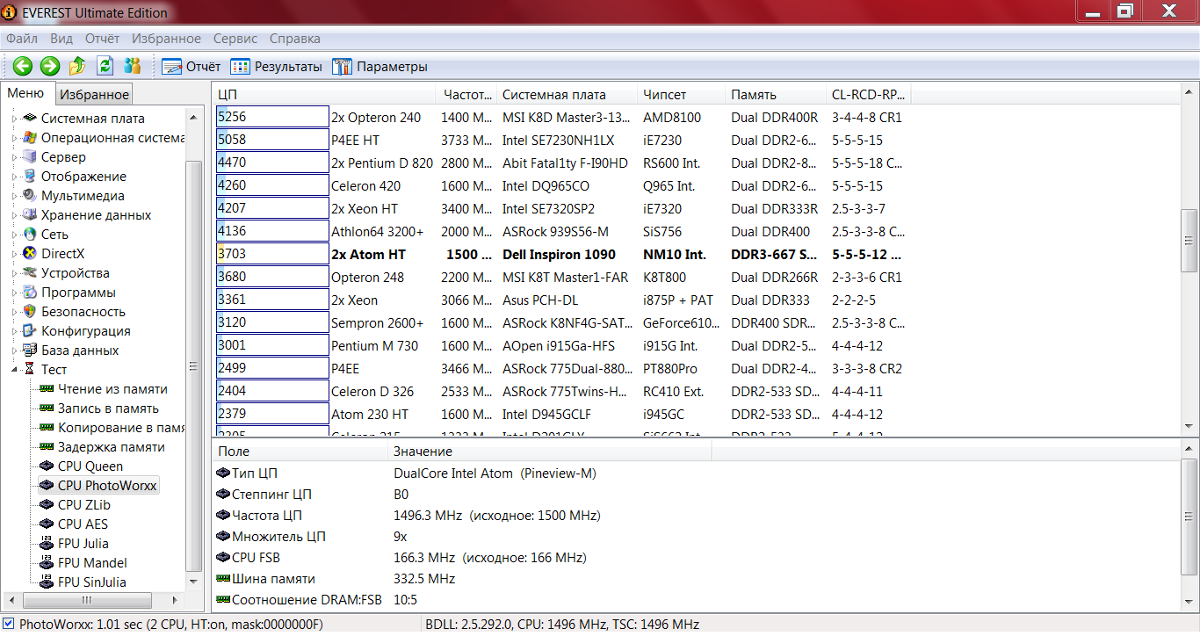Open the Отчёт menu in menu bar
The image size is (1200, 633).
[x=102, y=38]
